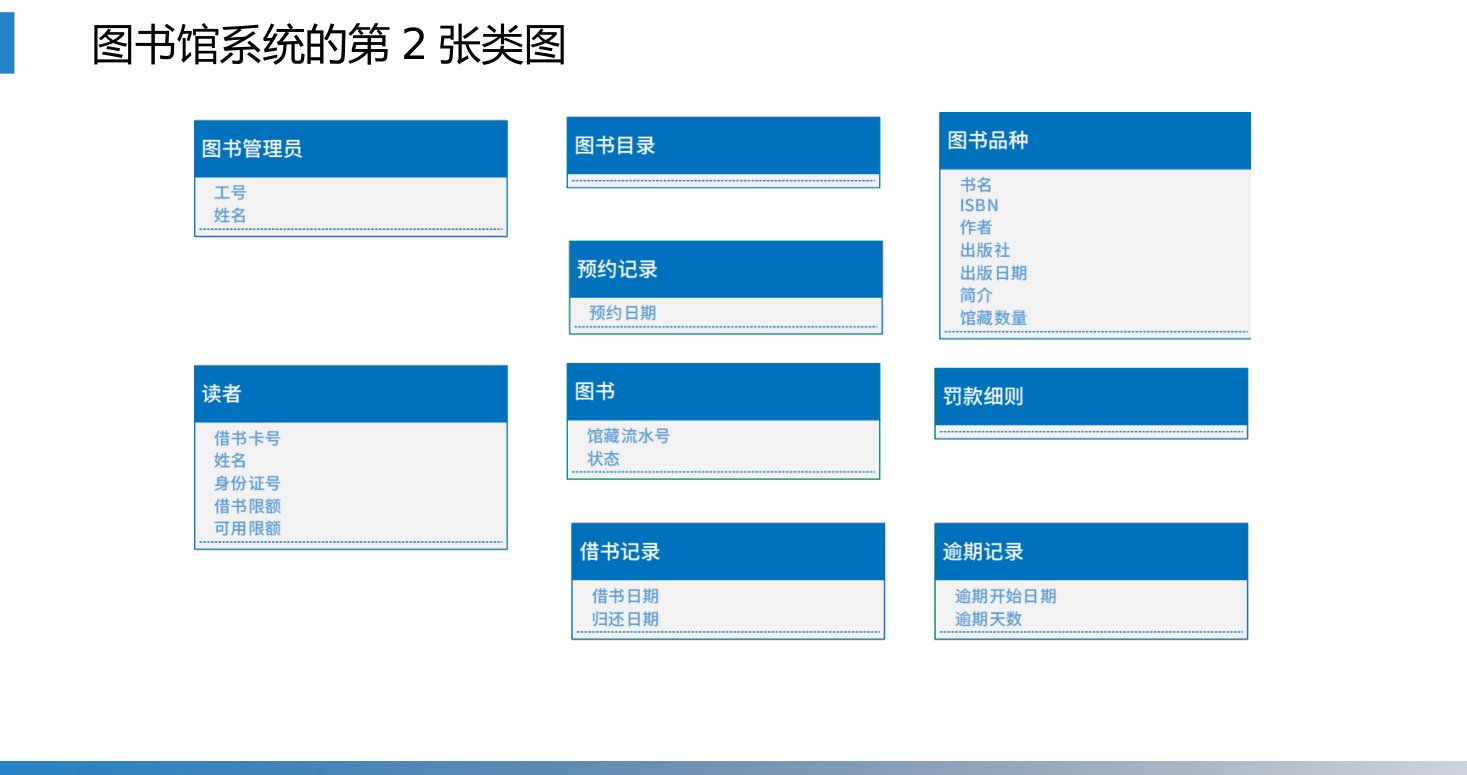The image size is (1467, 775).
Task: Click the 逾期开始日期 attribute
Action: (x=1005, y=596)
